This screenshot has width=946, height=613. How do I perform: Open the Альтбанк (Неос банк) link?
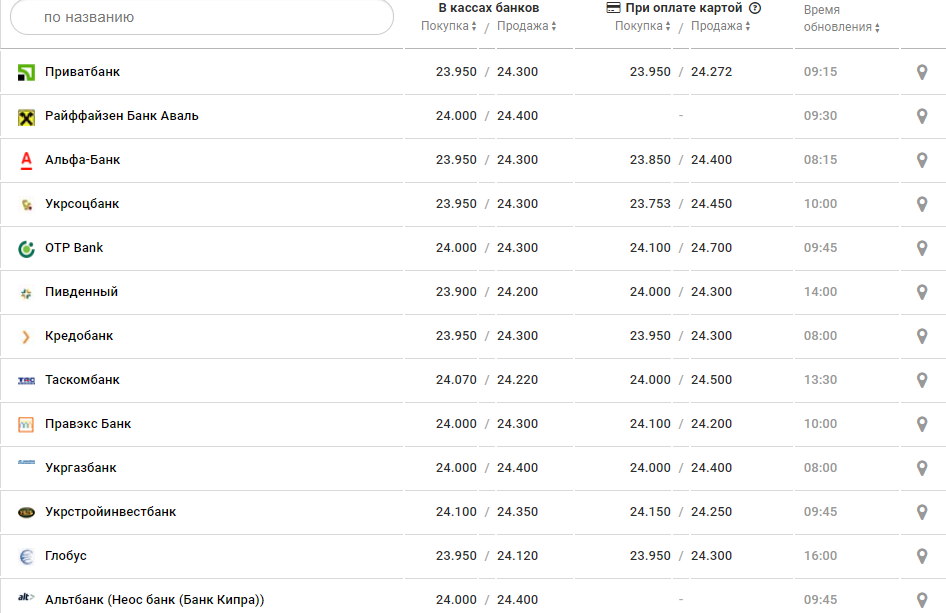click(154, 600)
